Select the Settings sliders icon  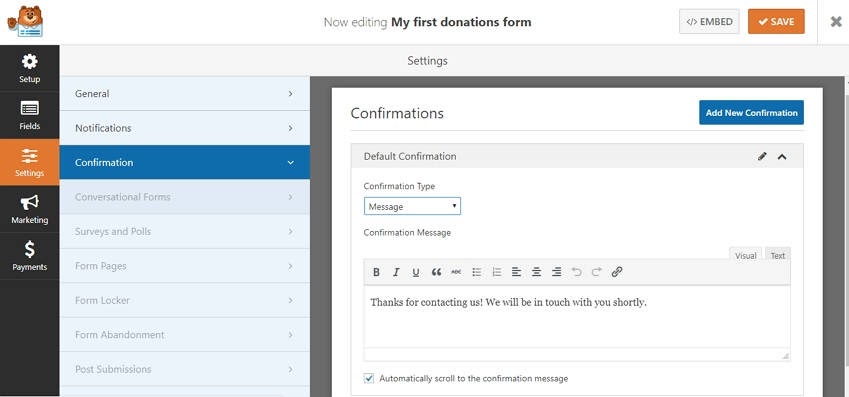point(30,156)
